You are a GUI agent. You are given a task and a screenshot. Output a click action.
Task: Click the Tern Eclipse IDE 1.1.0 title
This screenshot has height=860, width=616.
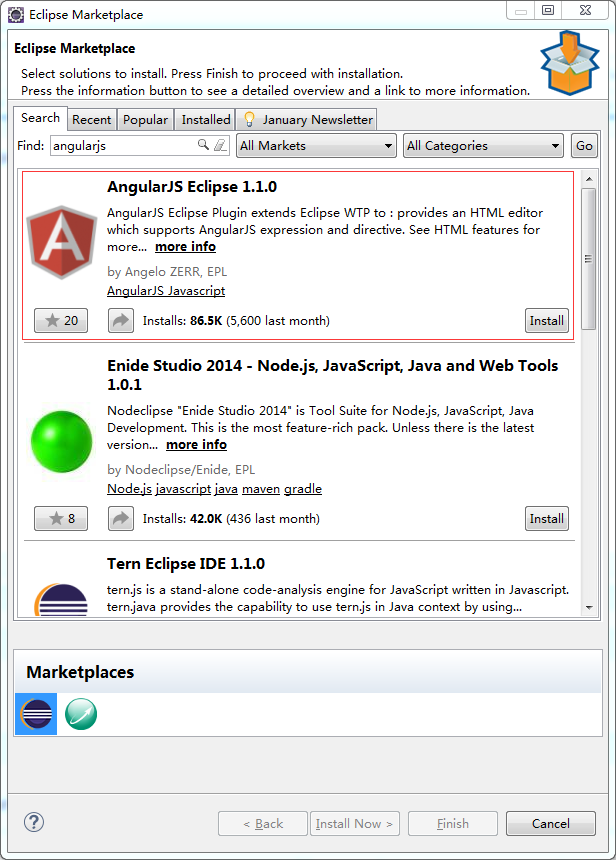[186, 564]
